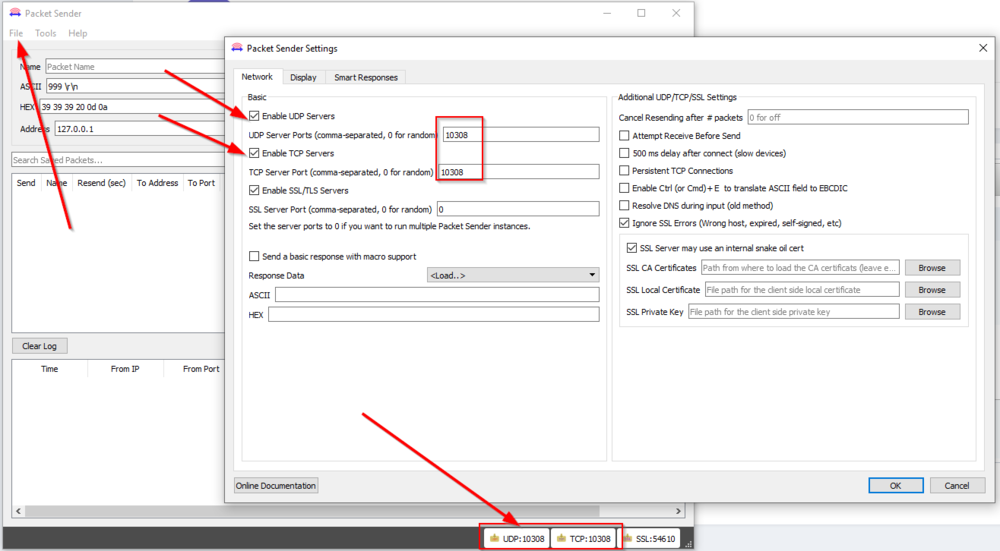Click the Address field showing 127.0.0.1
The width and height of the screenshot is (1000, 551).
[140, 128]
